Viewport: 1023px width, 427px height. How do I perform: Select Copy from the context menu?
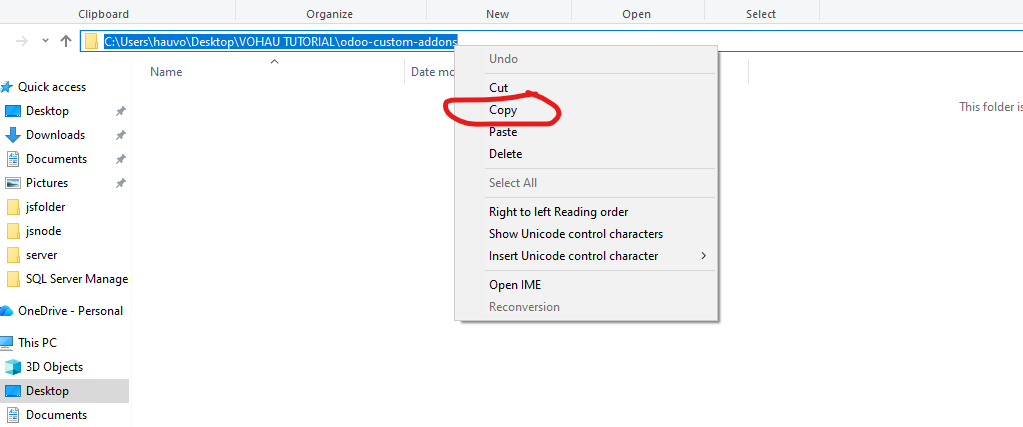coord(503,110)
